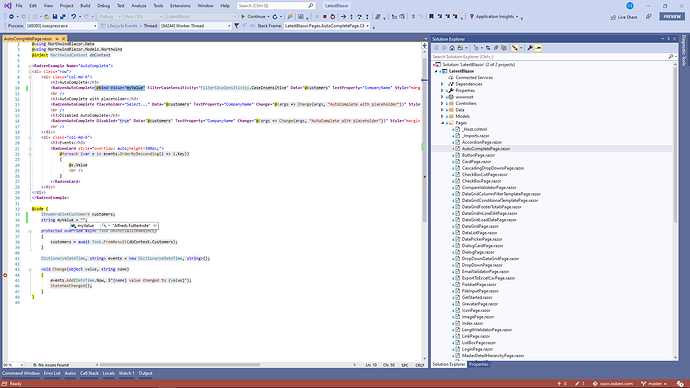The width and height of the screenshot is (690, 388).
Task: Click the Step Out debug icon
Action: point(367,16)
